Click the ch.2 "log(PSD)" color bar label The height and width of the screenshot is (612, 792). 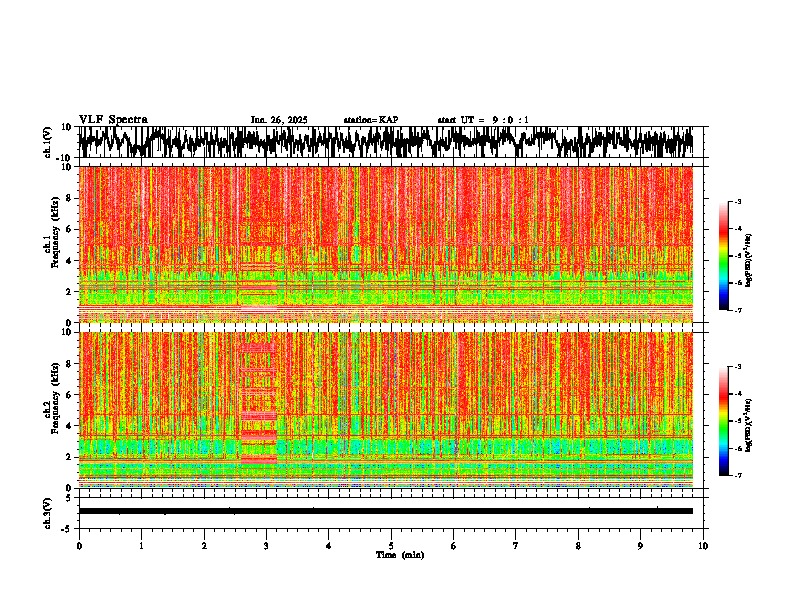(x=749, y=425)
